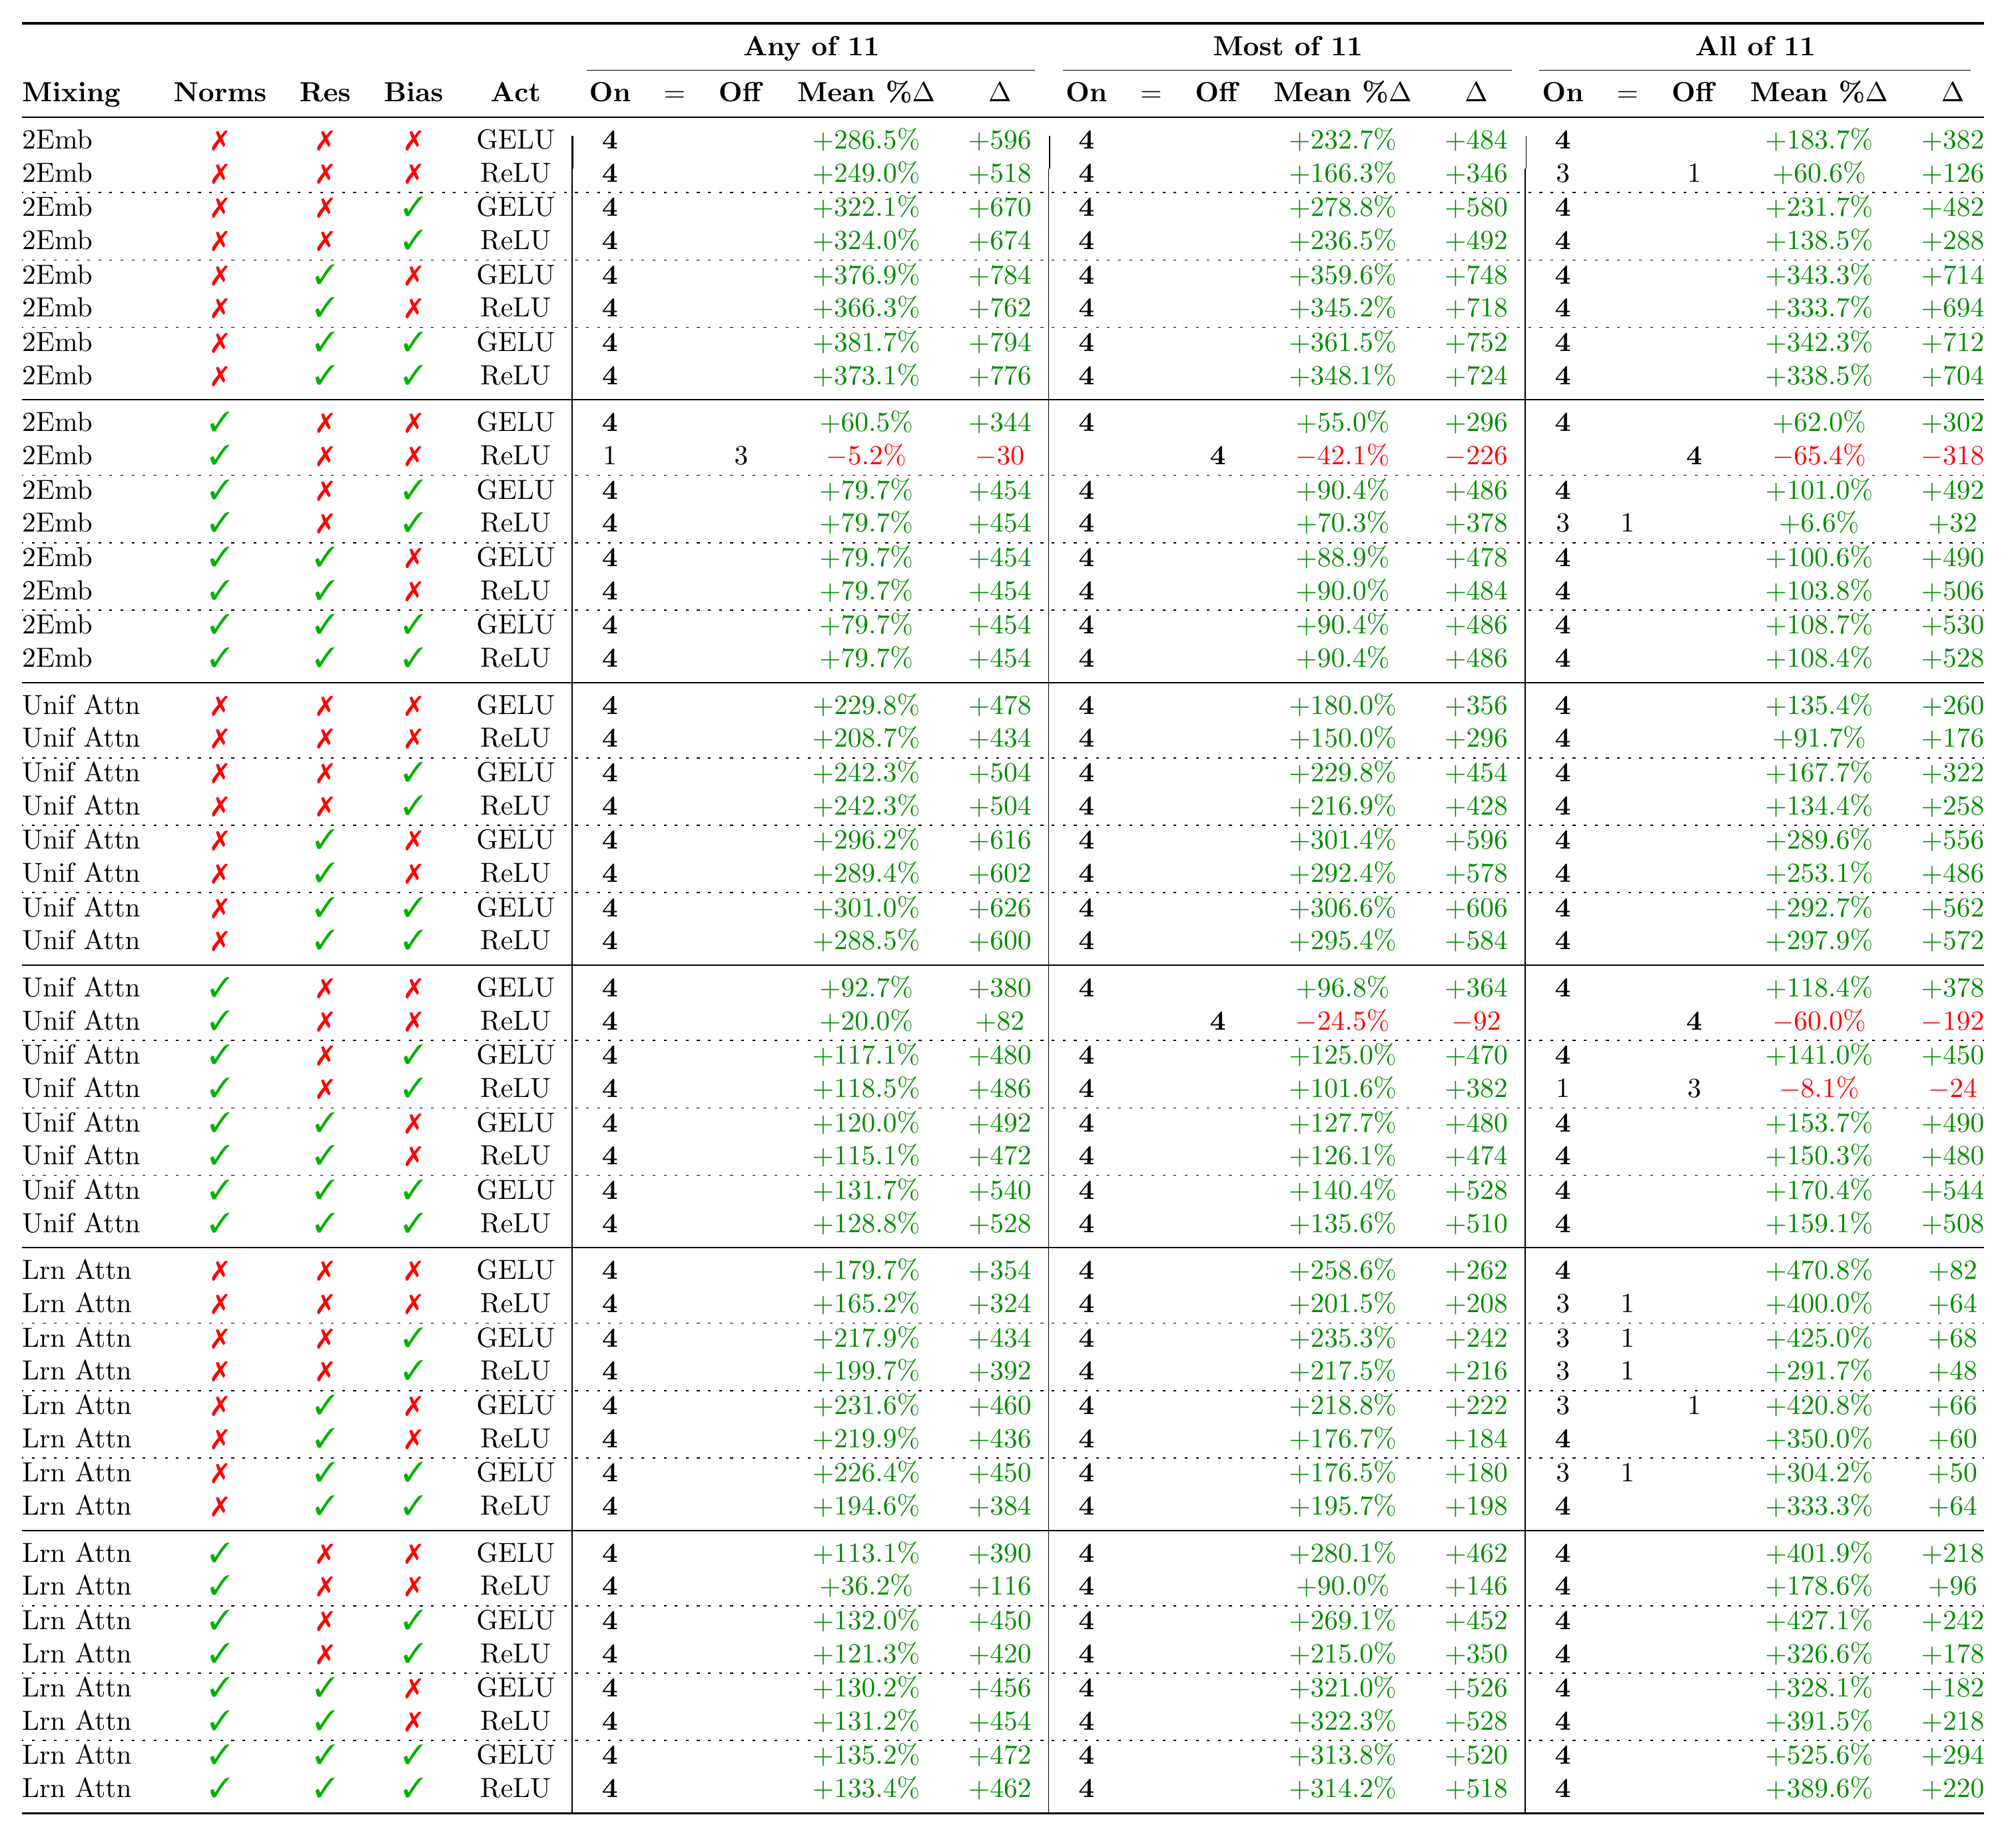Select the Mixing column header
The height and width of the screenshot is (1837, 2016).
point(71,93)
